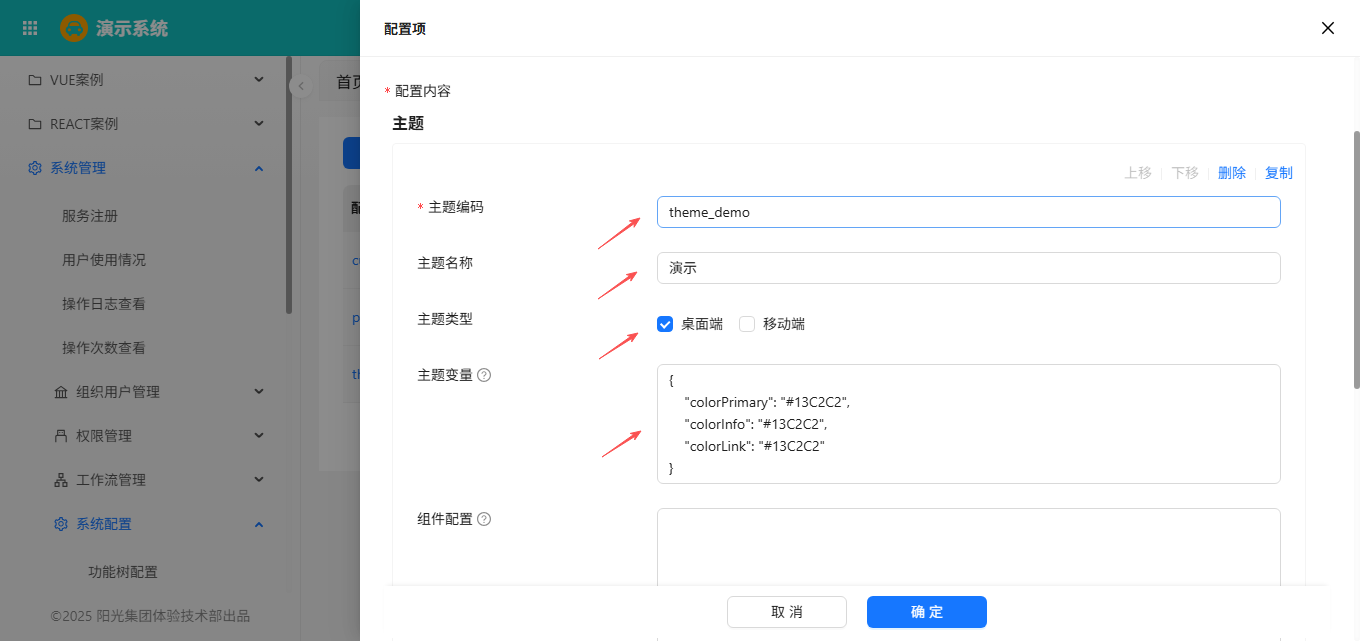This screenshot has width=1360, height=641.
Task: Uncheck the 桌面端 checkbox
Action: [x=665, y=324]
